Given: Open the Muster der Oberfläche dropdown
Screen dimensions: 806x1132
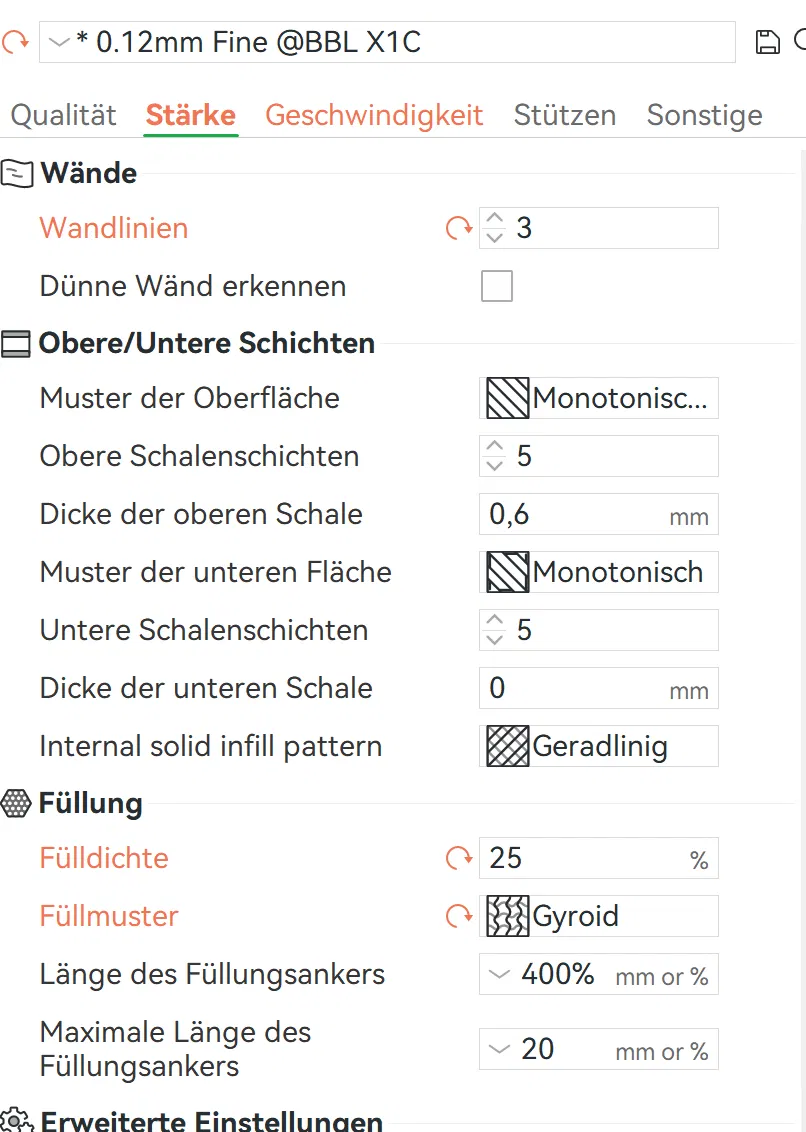Looking at the screenshot, I should click(598, 399).
